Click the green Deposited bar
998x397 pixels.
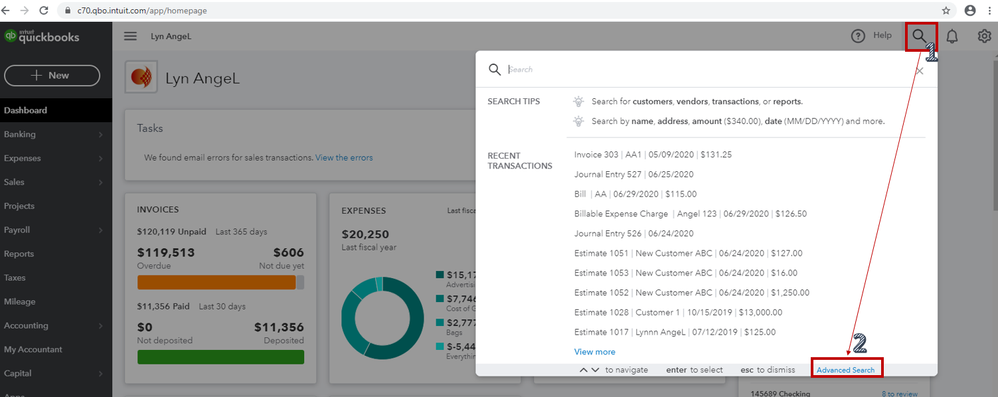(221, 357)
